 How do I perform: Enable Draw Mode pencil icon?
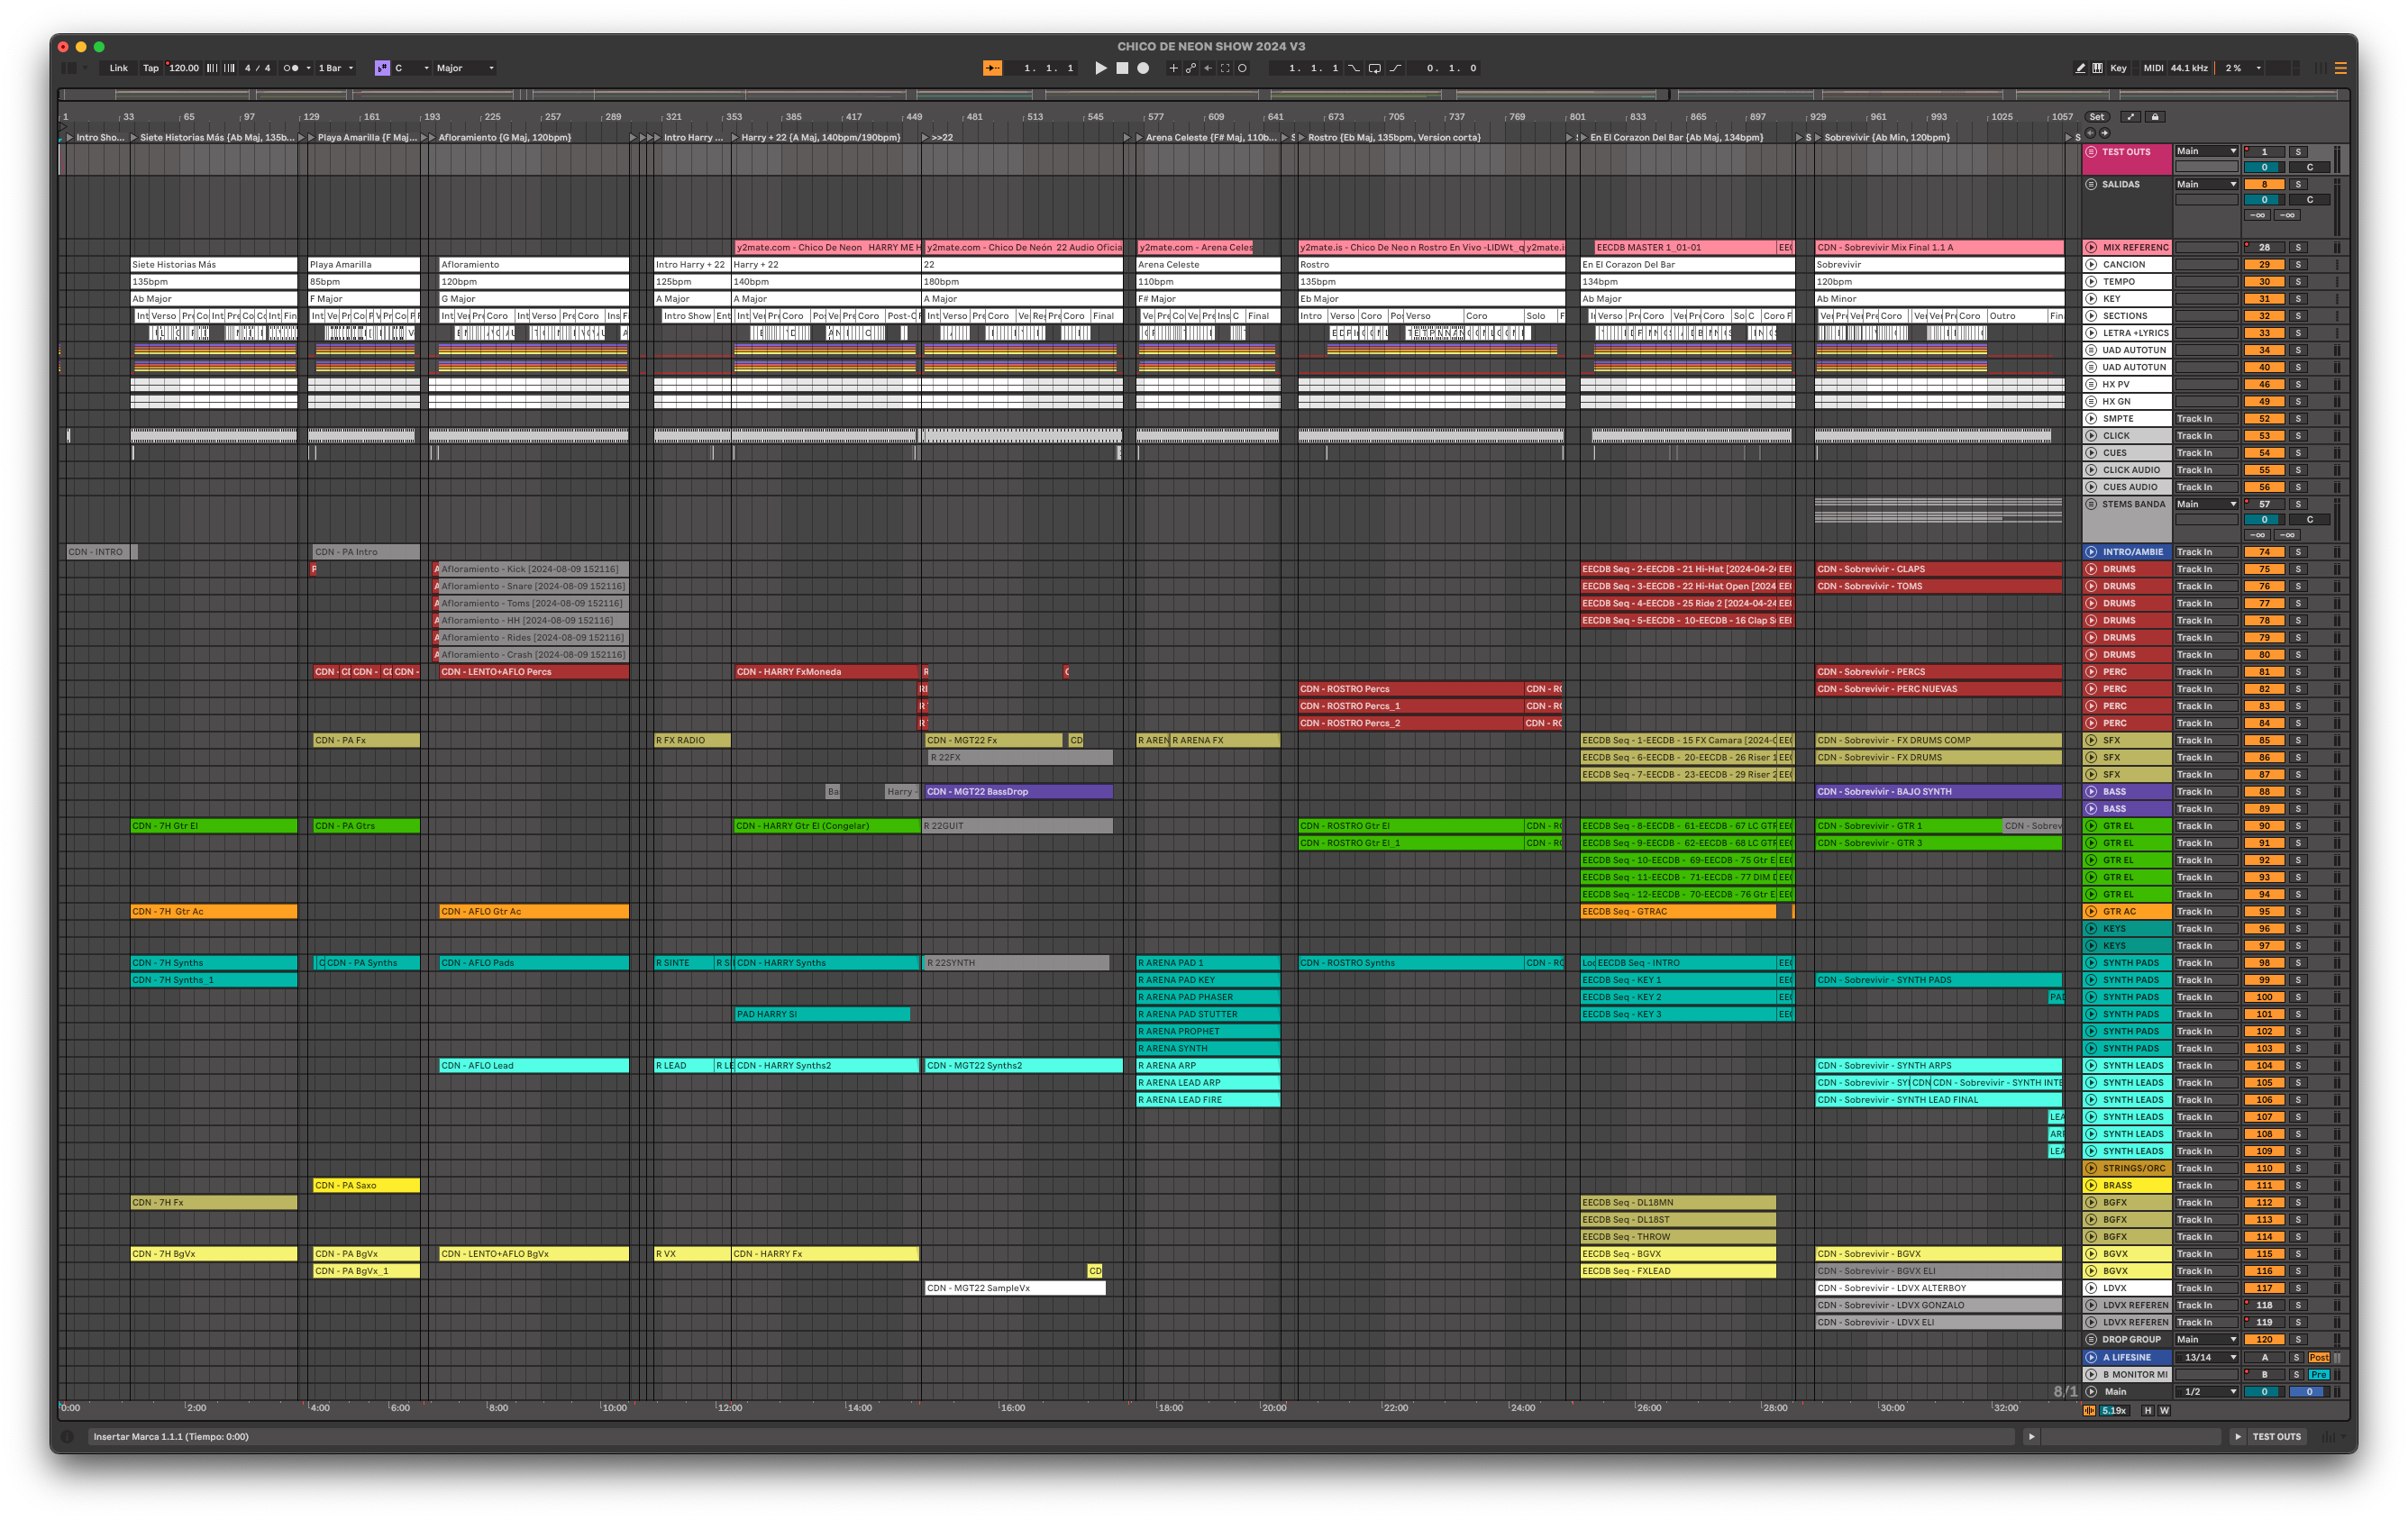(x=2080, y=68)
